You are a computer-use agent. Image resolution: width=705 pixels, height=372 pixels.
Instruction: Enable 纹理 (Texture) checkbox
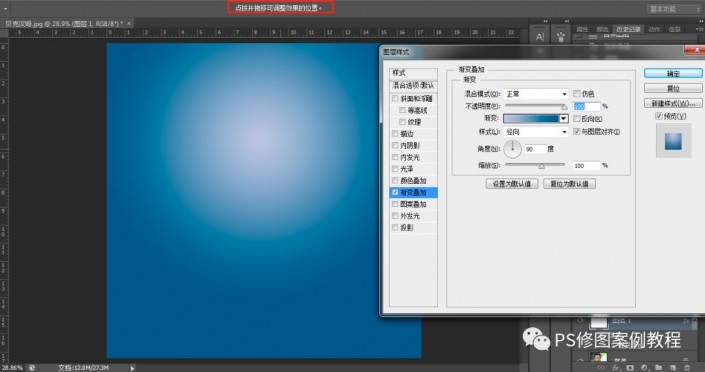tap(402, 122)
